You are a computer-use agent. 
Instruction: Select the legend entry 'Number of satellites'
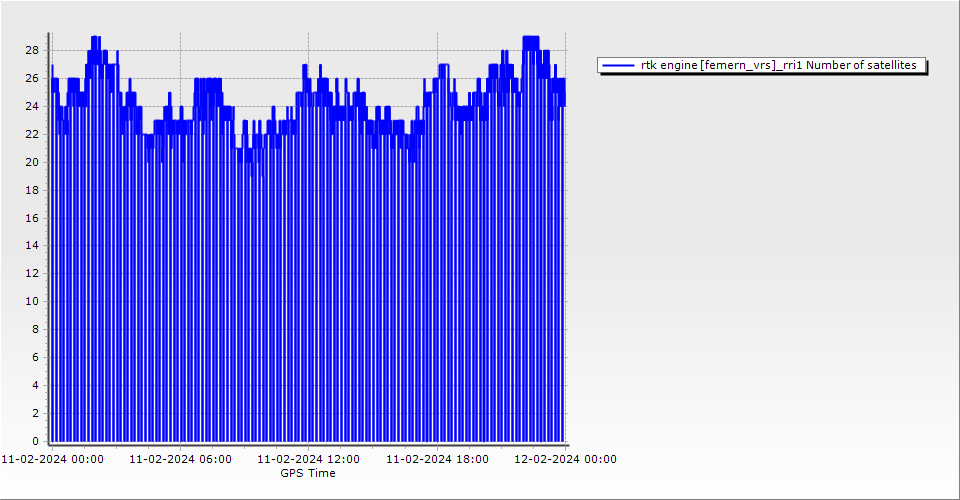point(778,65)
